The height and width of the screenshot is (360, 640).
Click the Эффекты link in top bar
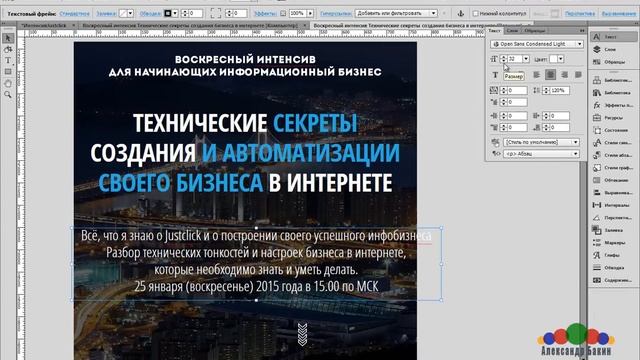tap(265, 13)
